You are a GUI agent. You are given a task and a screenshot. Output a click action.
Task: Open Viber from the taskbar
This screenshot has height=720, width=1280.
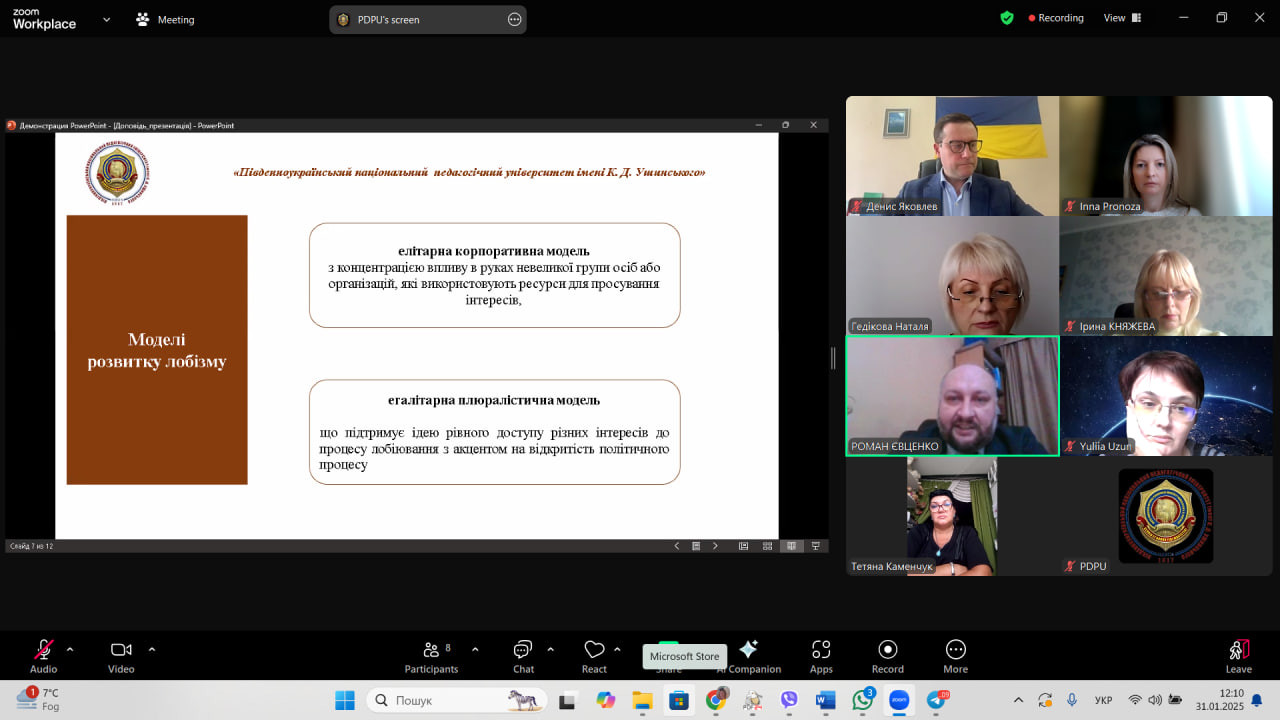[x=790, y=700]
